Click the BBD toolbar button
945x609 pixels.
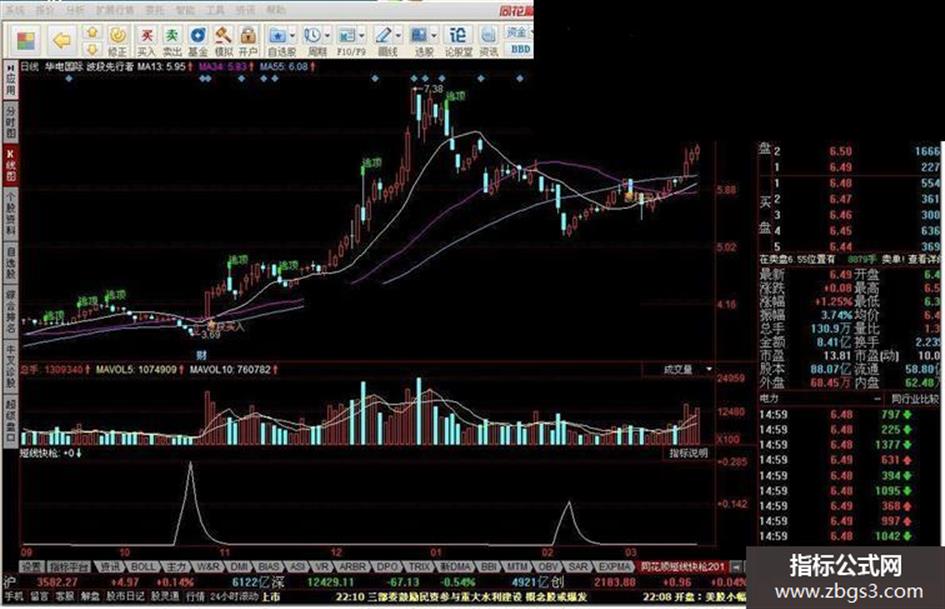tap(520, 49)
